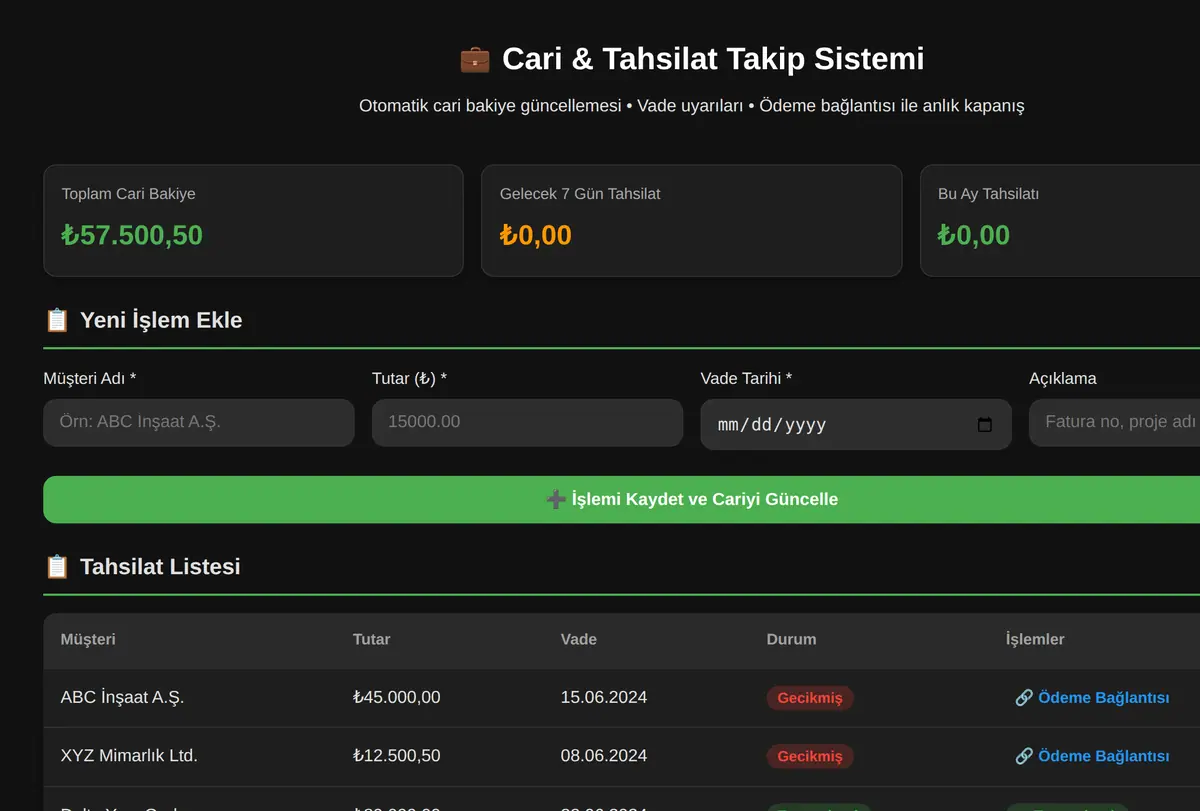Select the Toplam Cari Bakiye amount ₺57.500,50
The width and height of the screenshot is (1200, 811).
[132, 235]
